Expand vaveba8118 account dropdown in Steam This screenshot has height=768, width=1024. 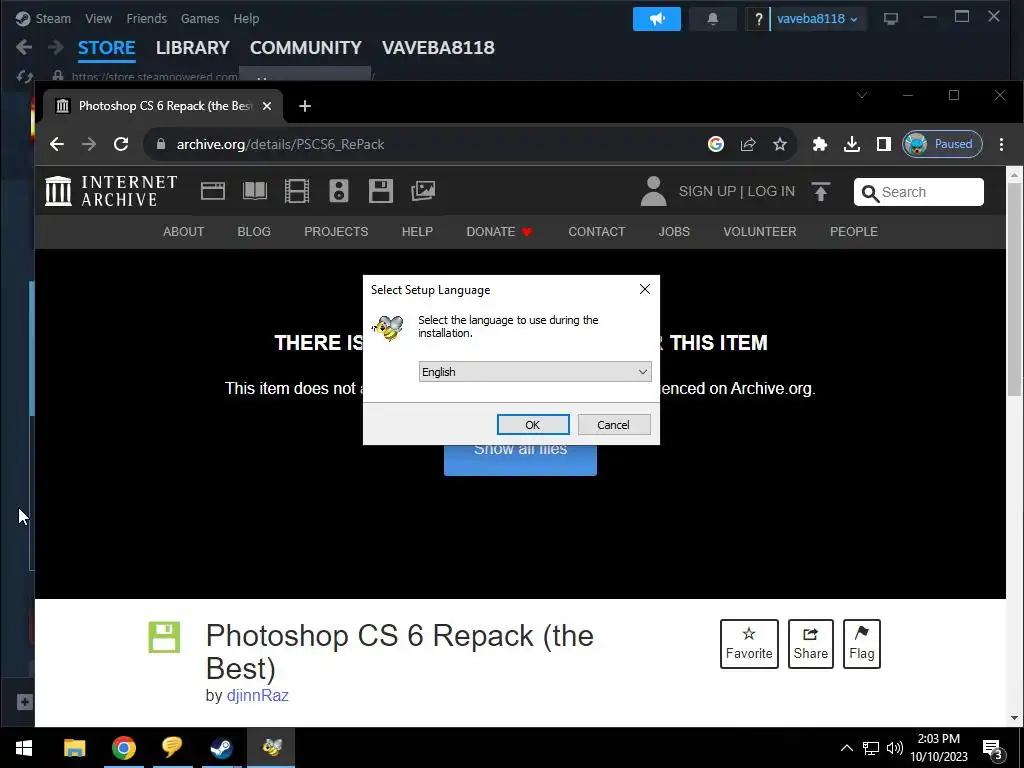click(818, 19)
